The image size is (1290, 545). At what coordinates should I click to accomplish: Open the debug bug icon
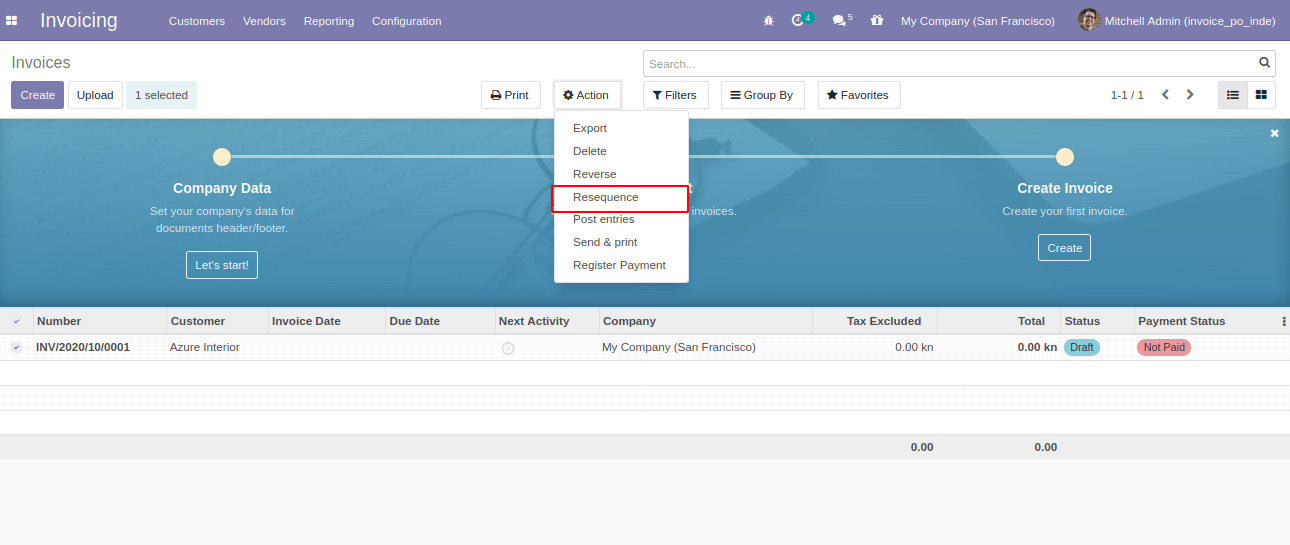768,20
